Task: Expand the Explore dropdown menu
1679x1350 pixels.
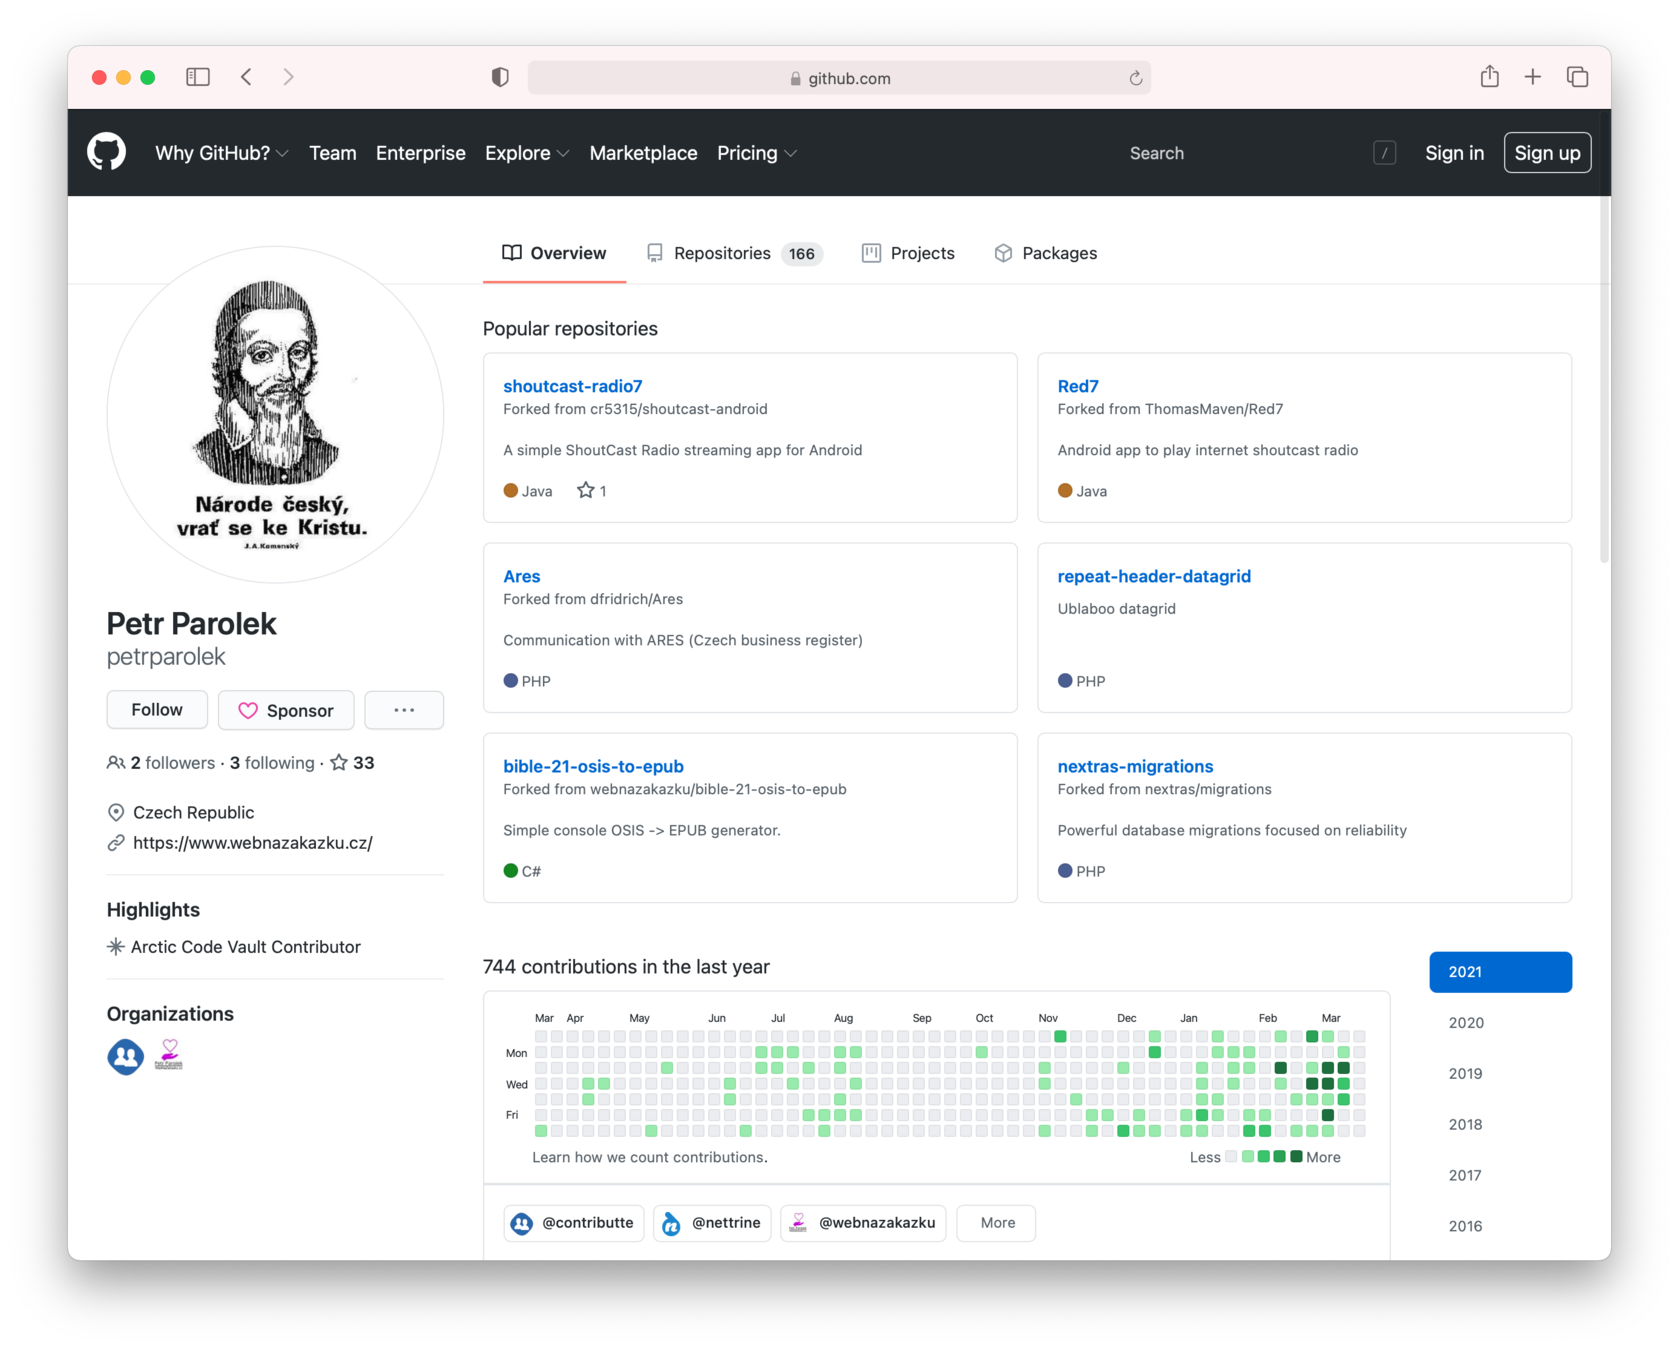Action: click(x=526, y=153)
